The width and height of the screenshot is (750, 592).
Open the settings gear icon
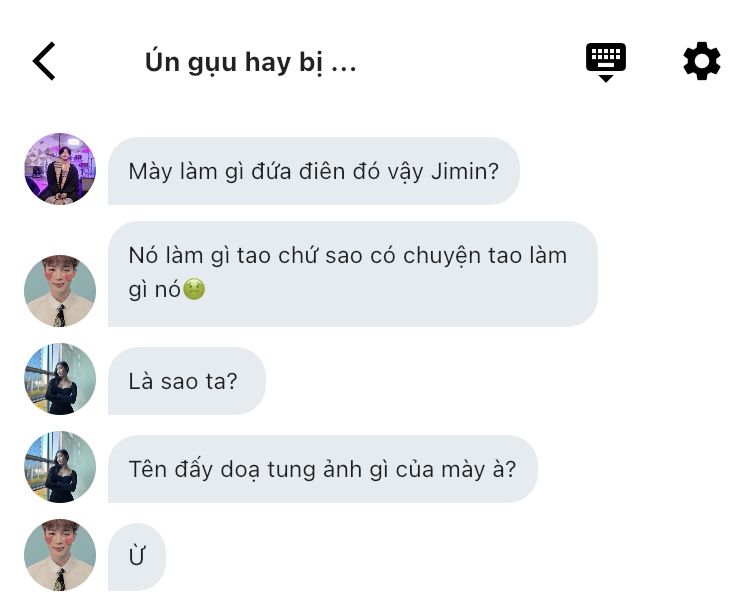coord(701,61)
